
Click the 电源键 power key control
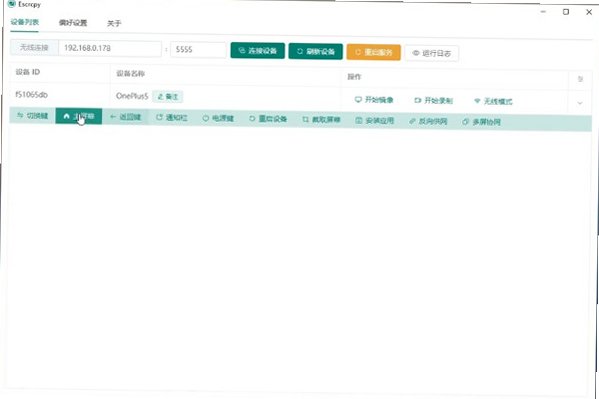click(x=218, y=118)
